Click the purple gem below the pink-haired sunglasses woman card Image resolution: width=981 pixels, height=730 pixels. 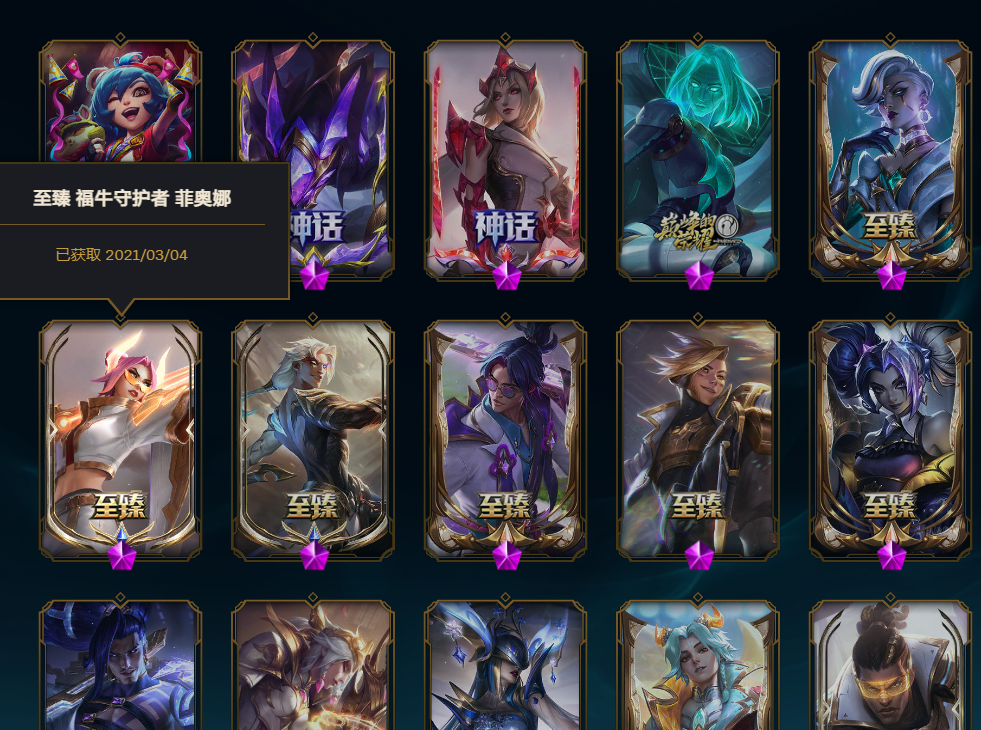click(x=121, y=555)
